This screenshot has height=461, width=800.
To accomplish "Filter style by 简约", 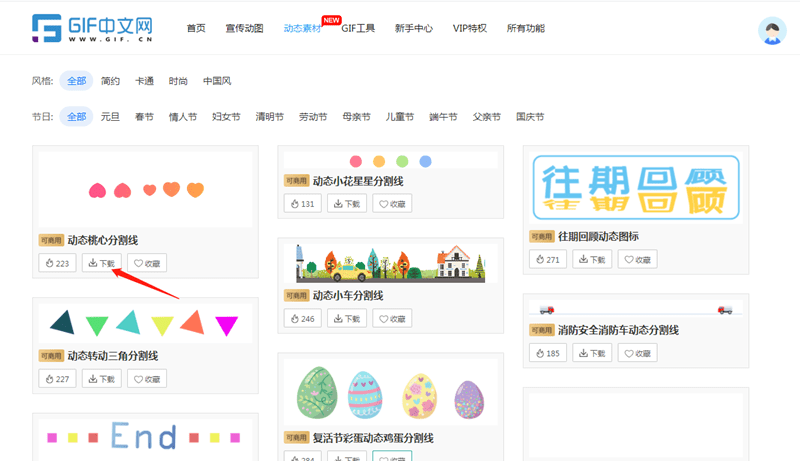I will click(110, 81).
